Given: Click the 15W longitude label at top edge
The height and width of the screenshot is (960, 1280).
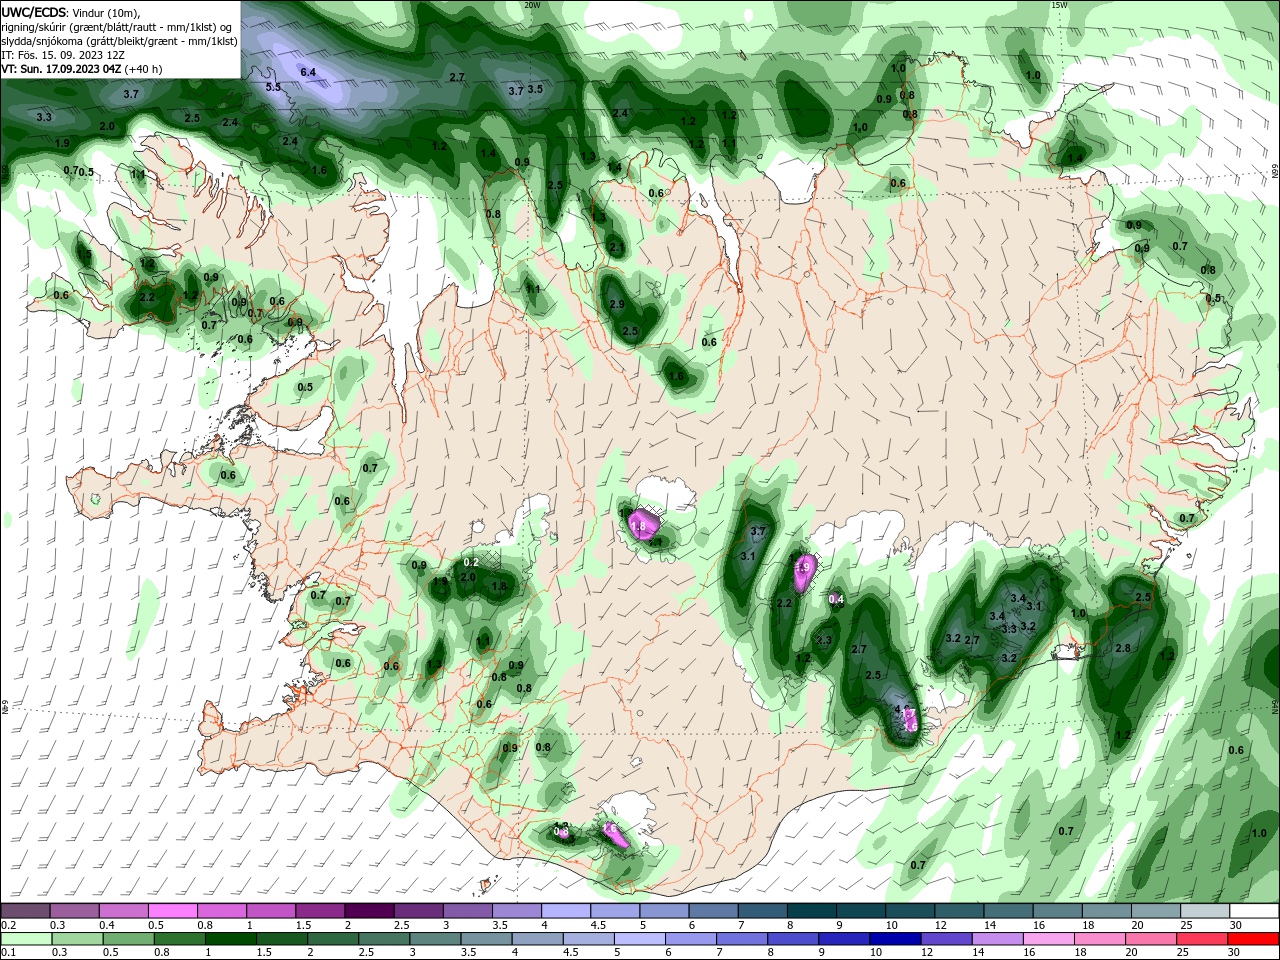Looking at the screenshot, I should pyautogui.click(x=1059, y=5).
